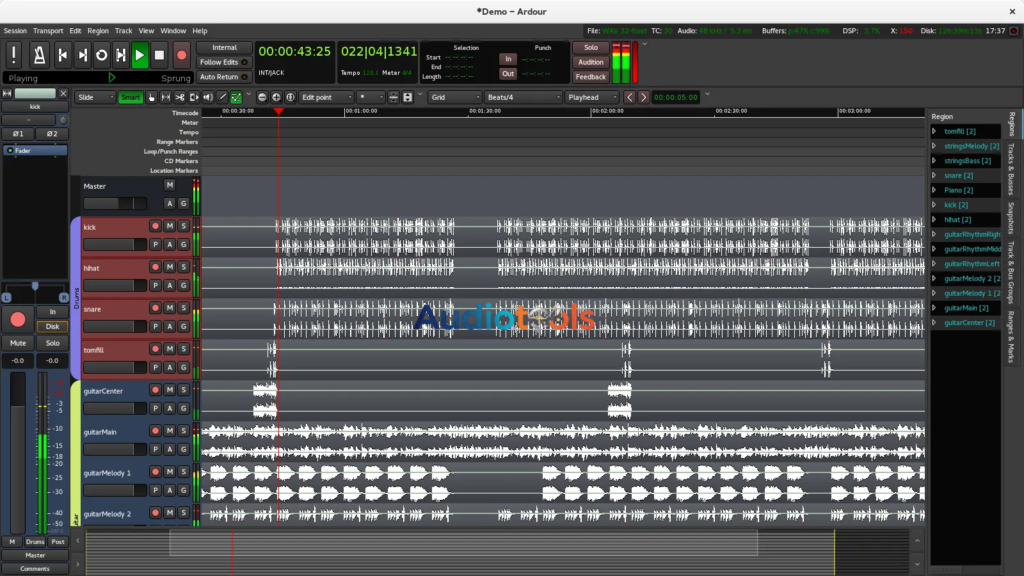Click the zoom out magnifier button
This screenshot has height=576, width=1024.
coord(262,97)
